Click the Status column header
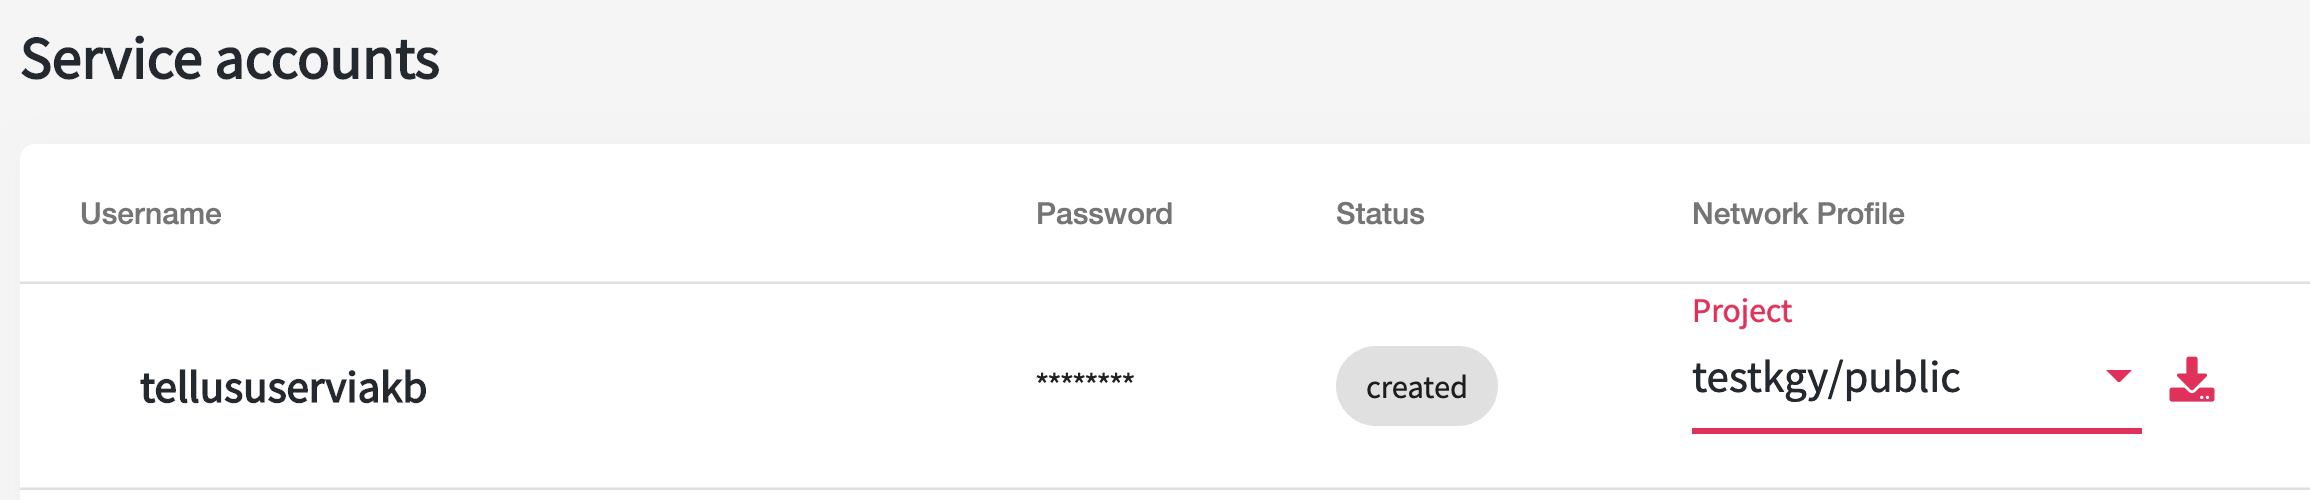 tap(1380, 213)
